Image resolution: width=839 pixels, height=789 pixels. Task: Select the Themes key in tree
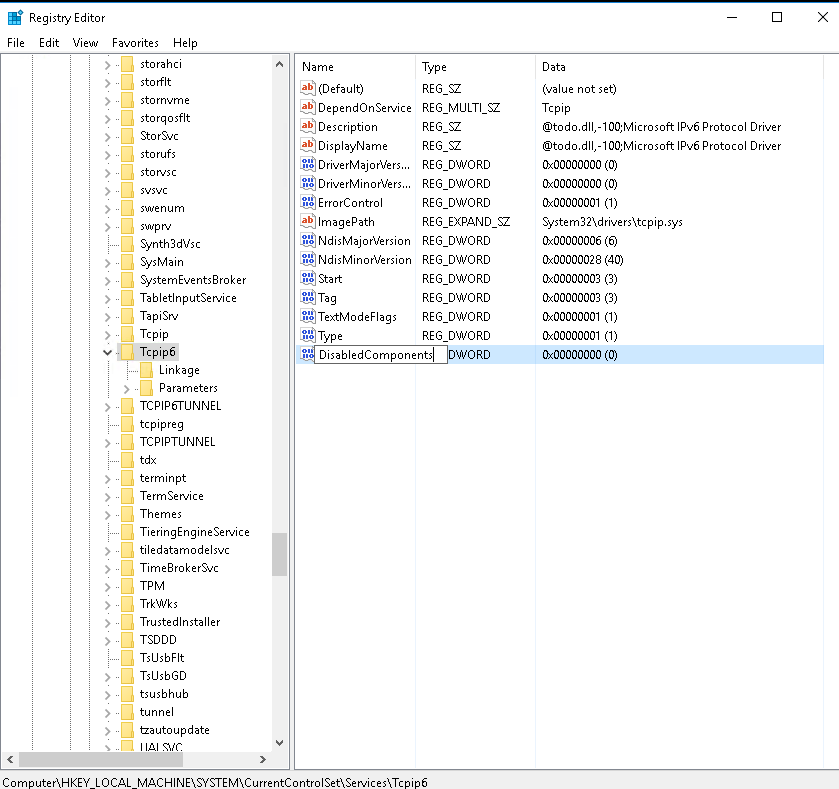pyautogui.click(x=160, y=514)
